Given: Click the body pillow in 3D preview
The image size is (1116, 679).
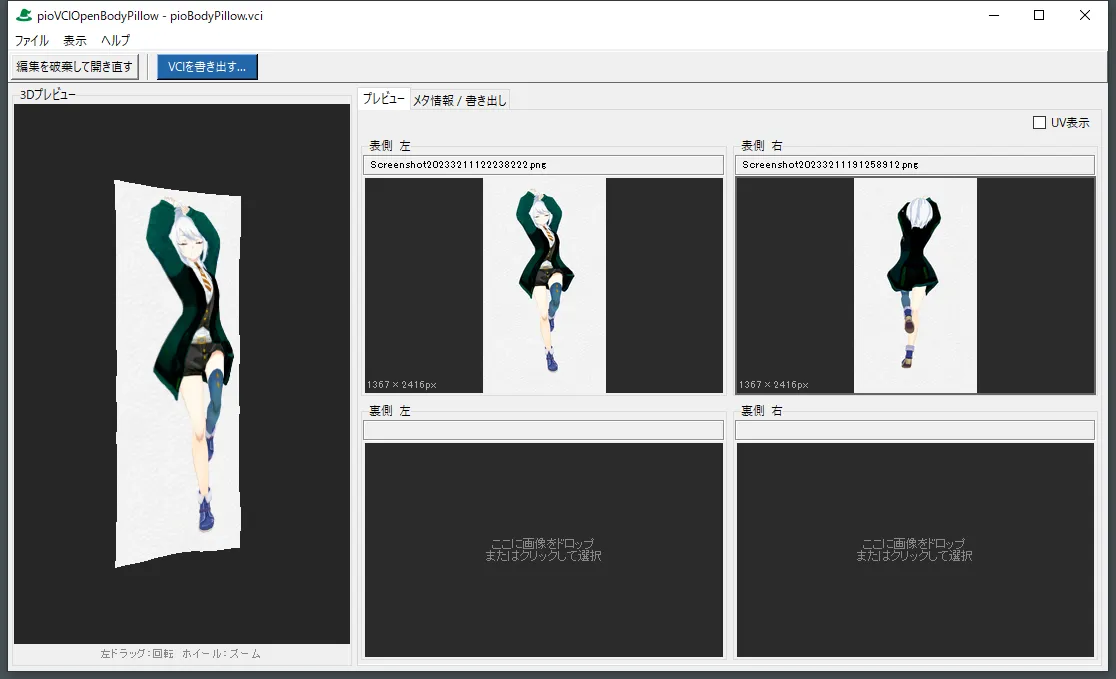Looking at the screenshot, I should click(178, 374).
